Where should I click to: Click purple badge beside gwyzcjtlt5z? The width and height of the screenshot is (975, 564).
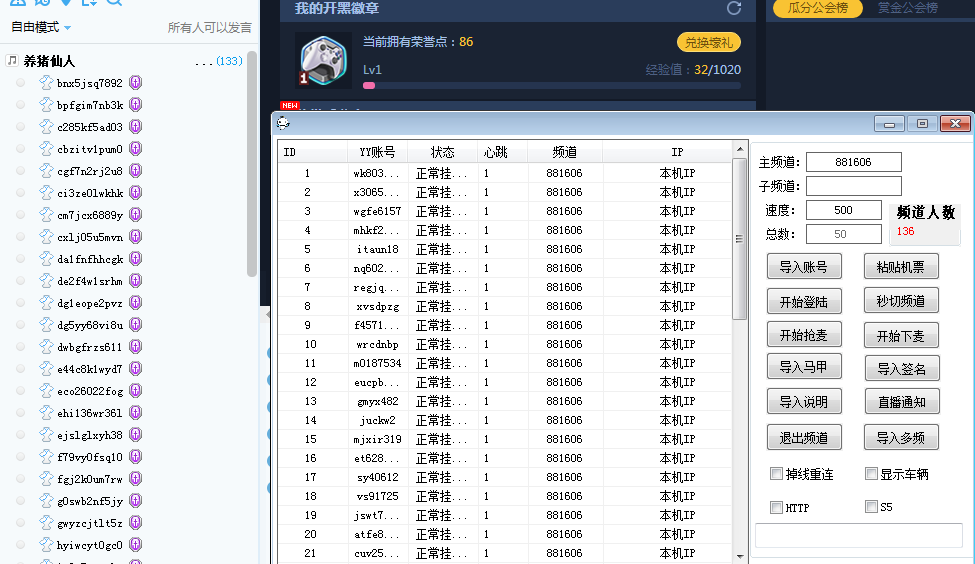coord(136,522)
